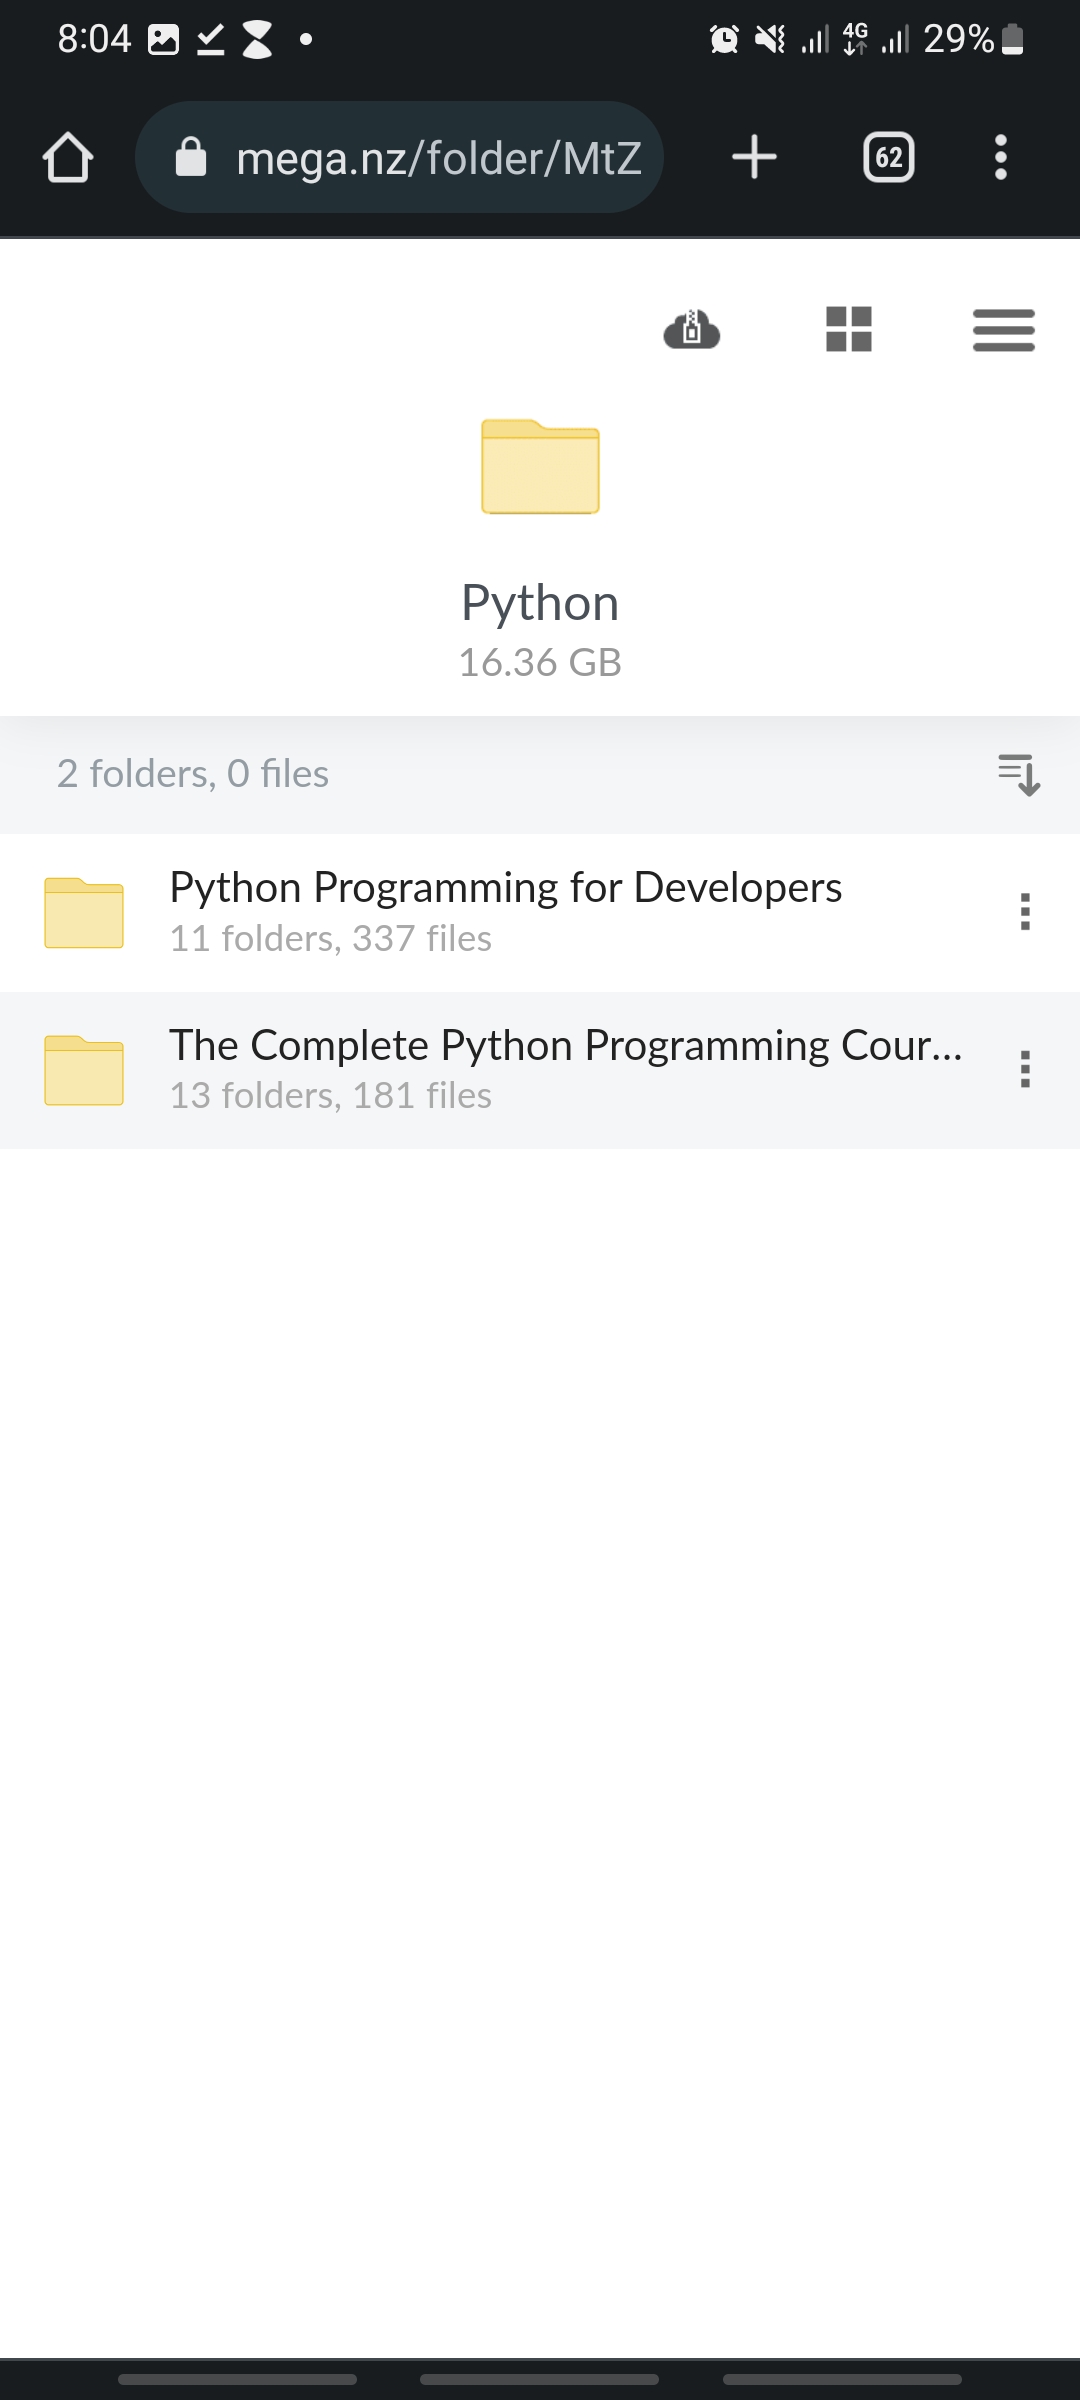Tap folder icon of Python Programming for Developers
The width and height of the screenshot is (1080, 2400).
pyautogui.click(x=84, y=912)
